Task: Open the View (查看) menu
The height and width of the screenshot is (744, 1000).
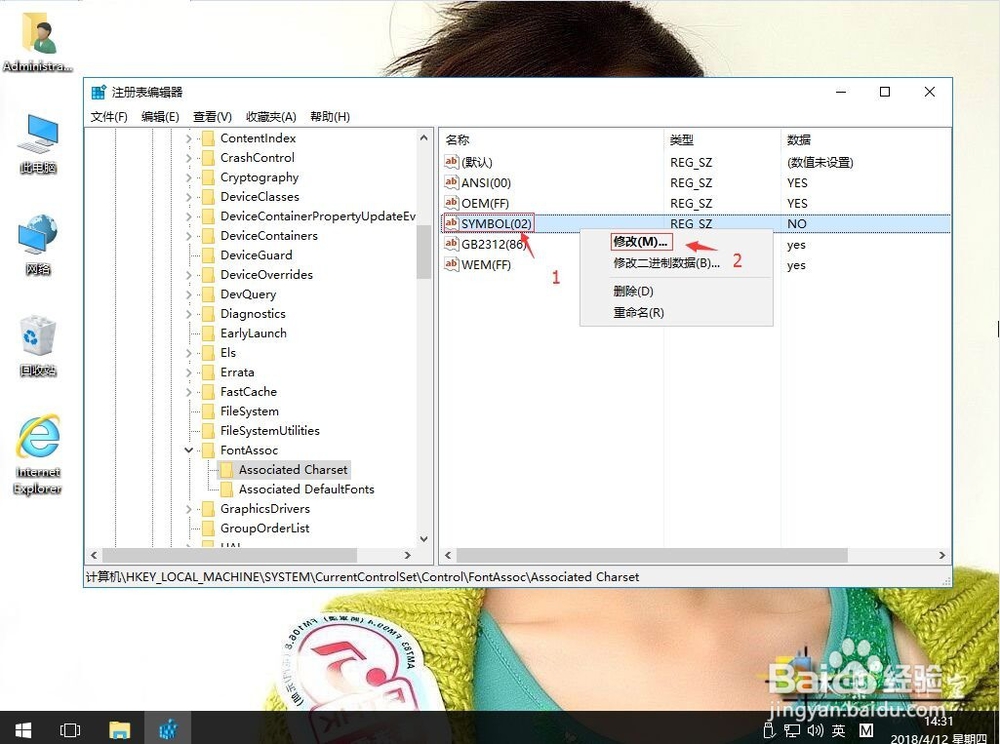Action: click(x=212, y=117)
